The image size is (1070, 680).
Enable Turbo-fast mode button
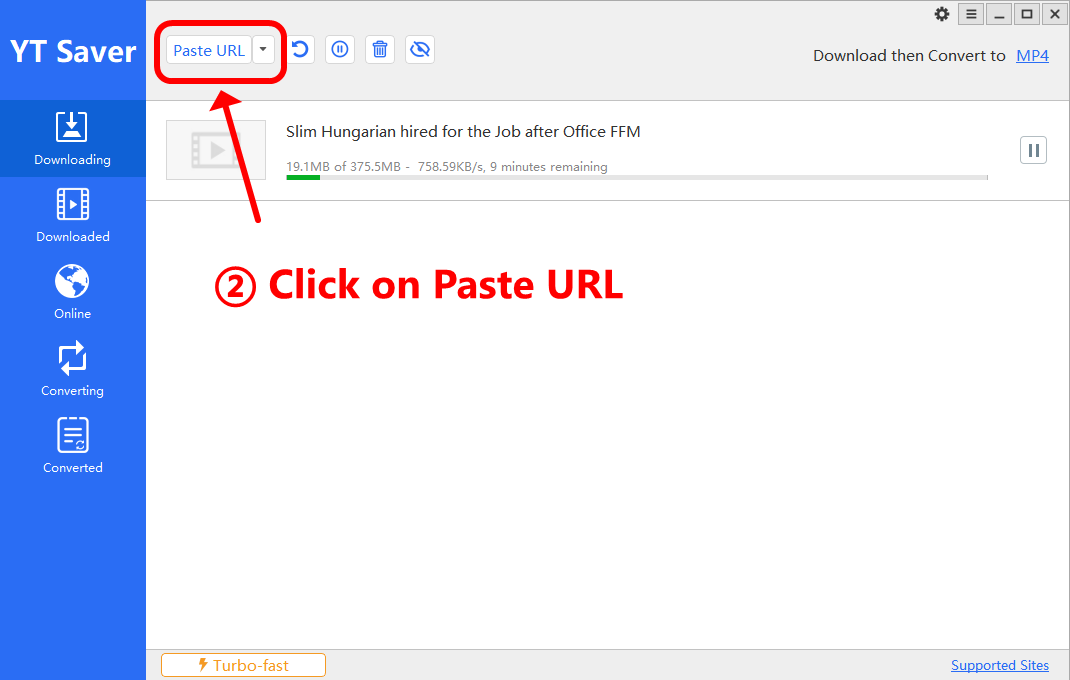244,665
